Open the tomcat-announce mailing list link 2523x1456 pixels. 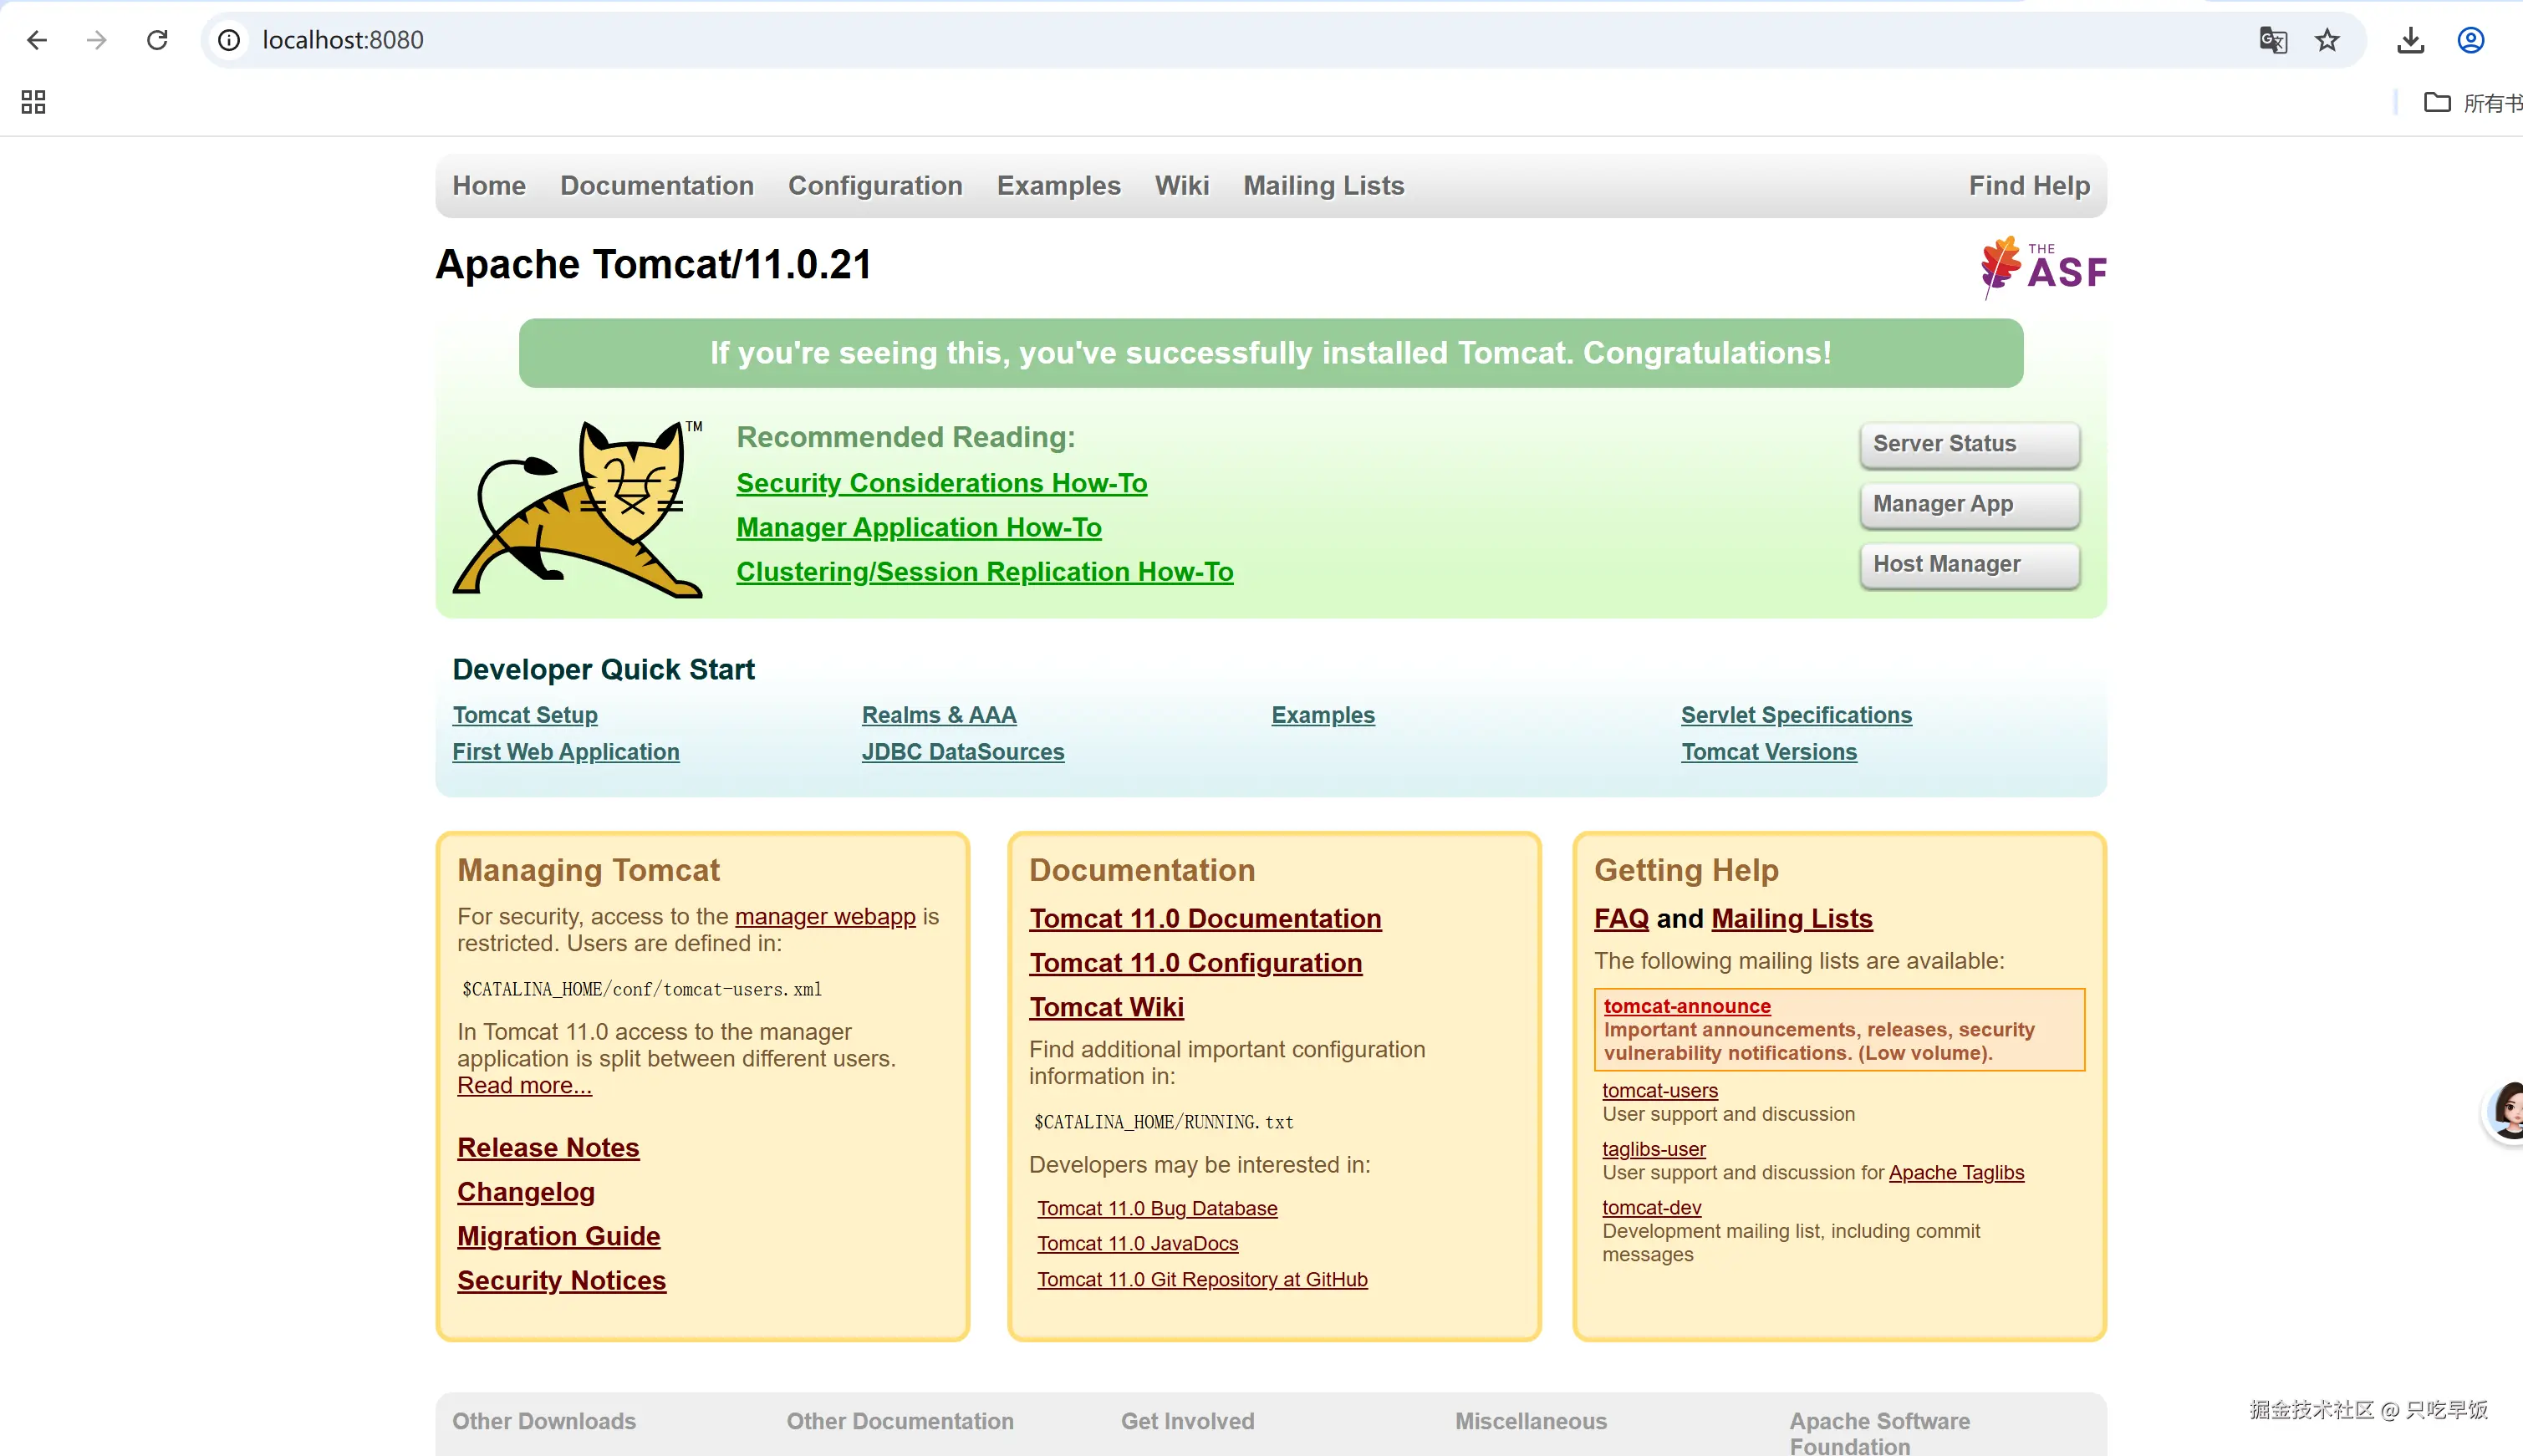pos(1686,1006)
